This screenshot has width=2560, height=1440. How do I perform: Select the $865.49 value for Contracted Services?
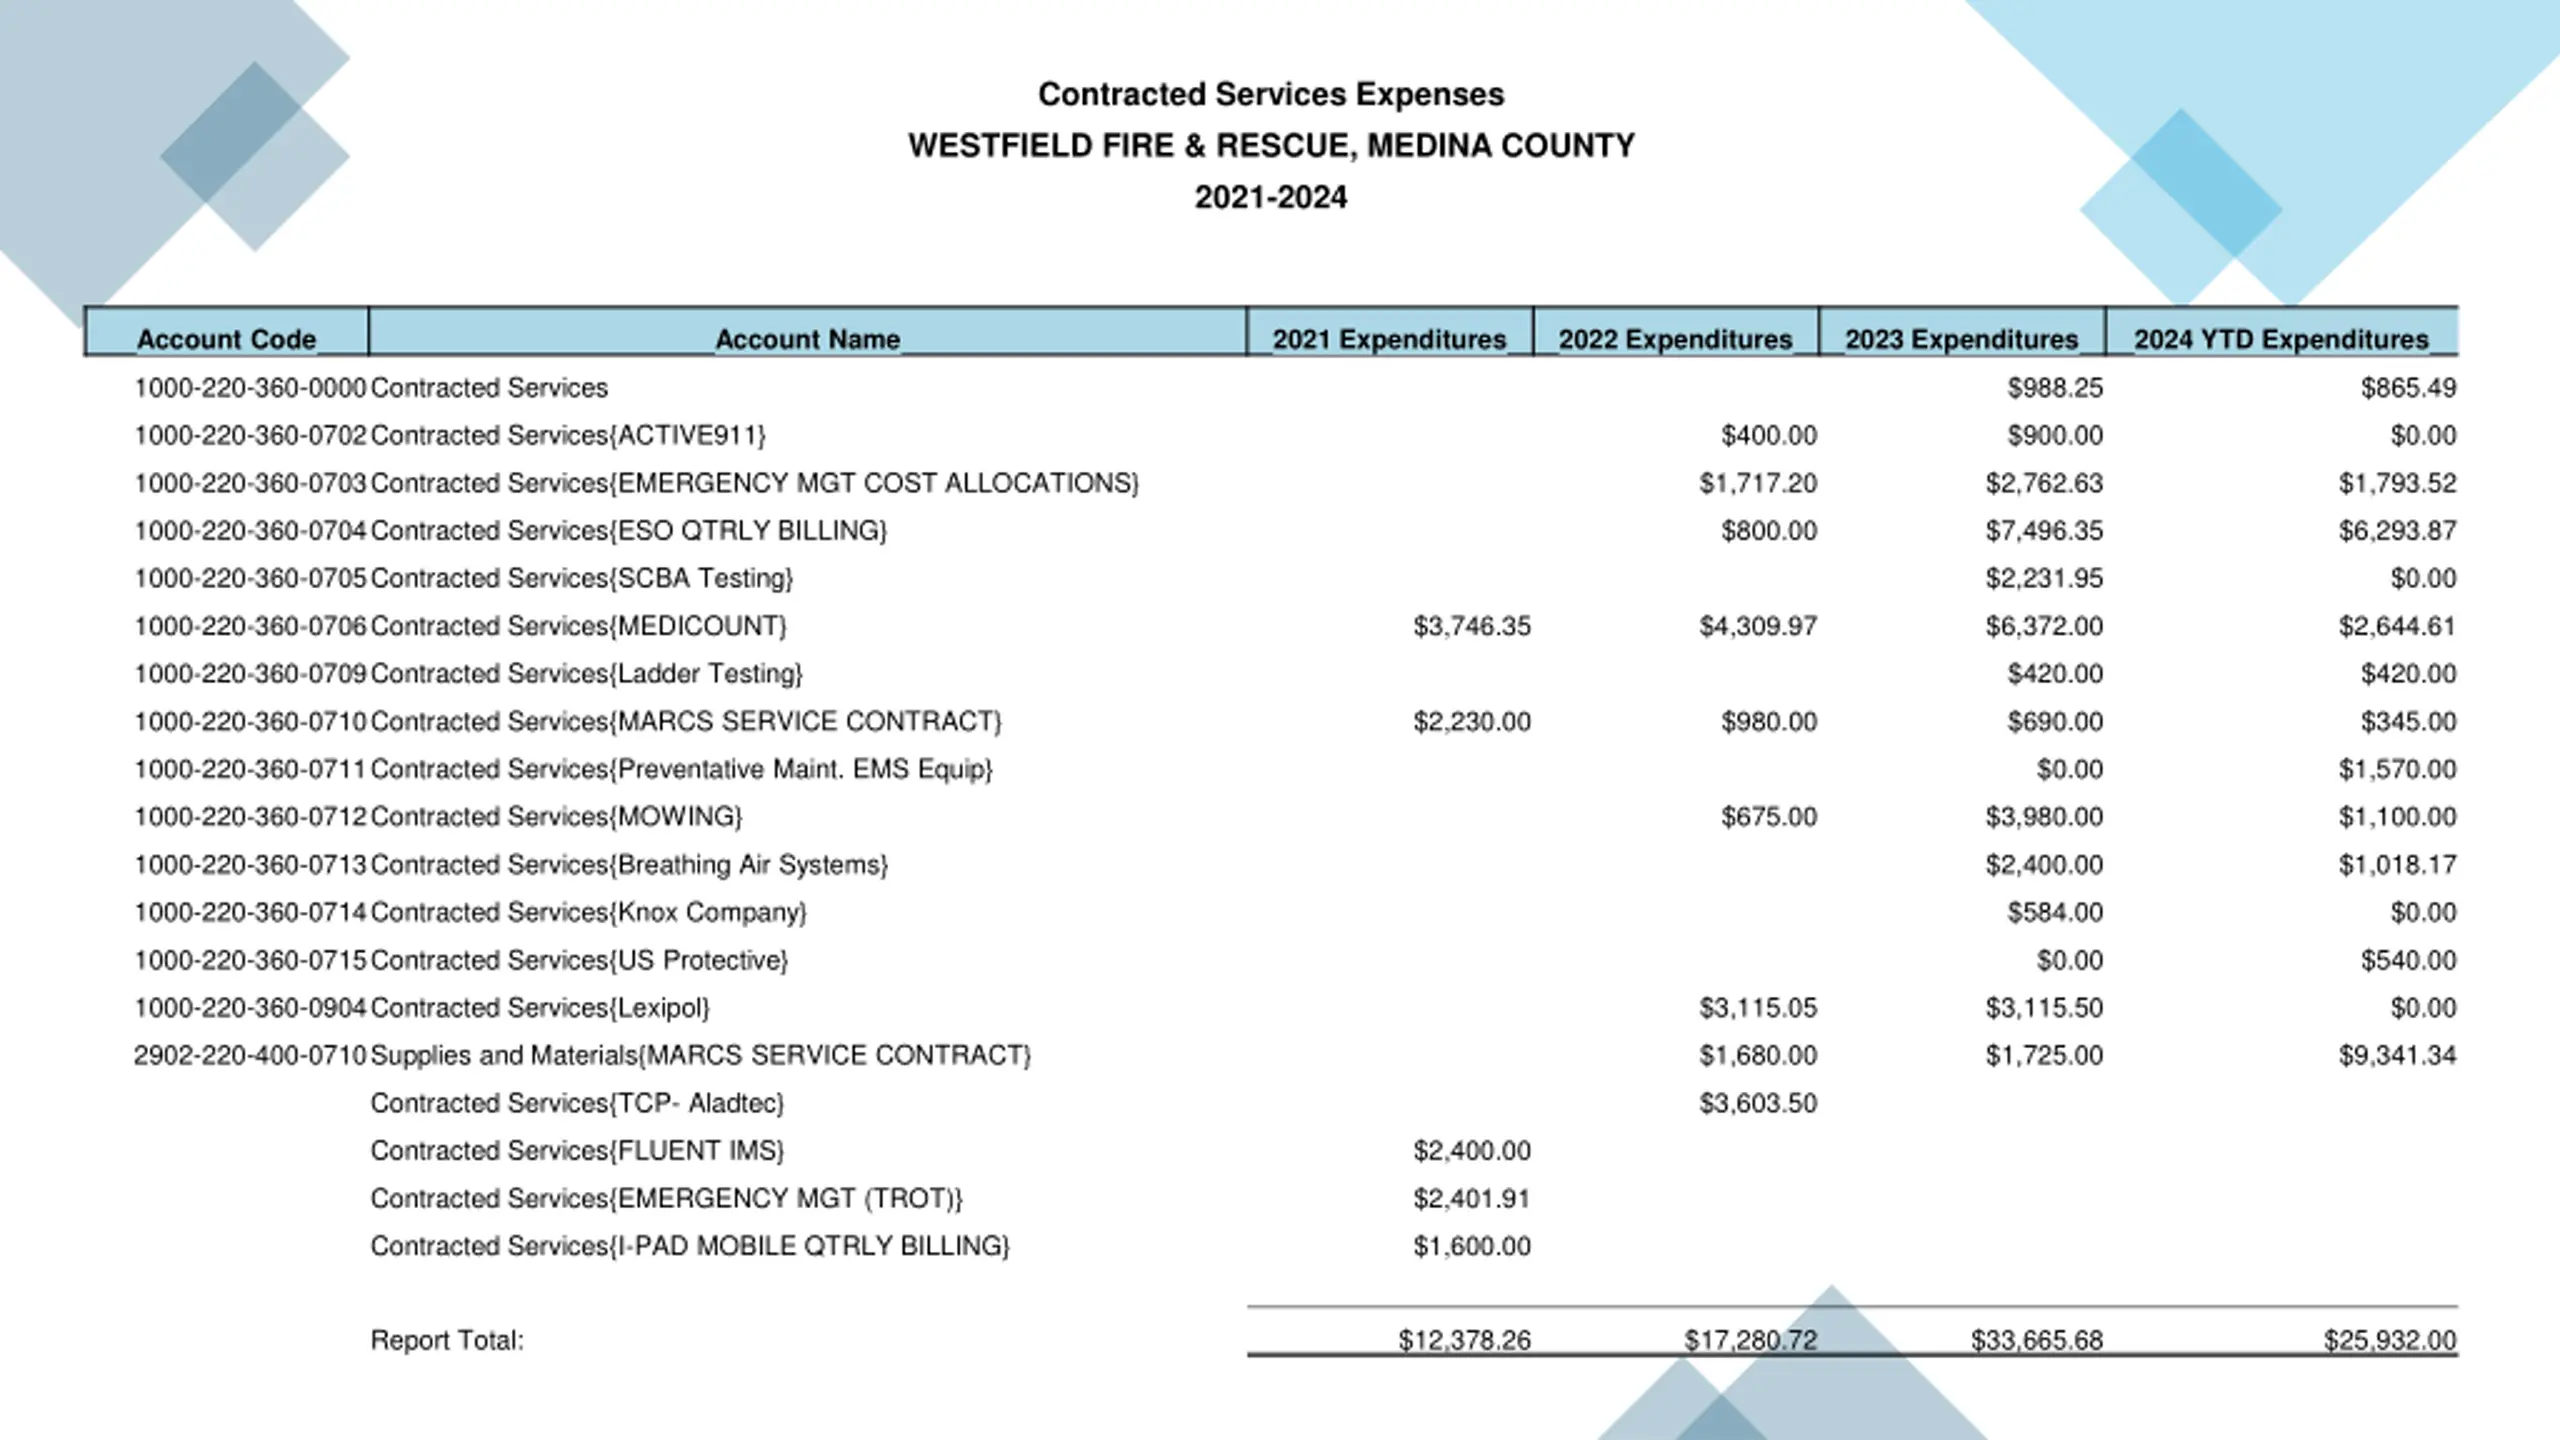[2409, 388]
